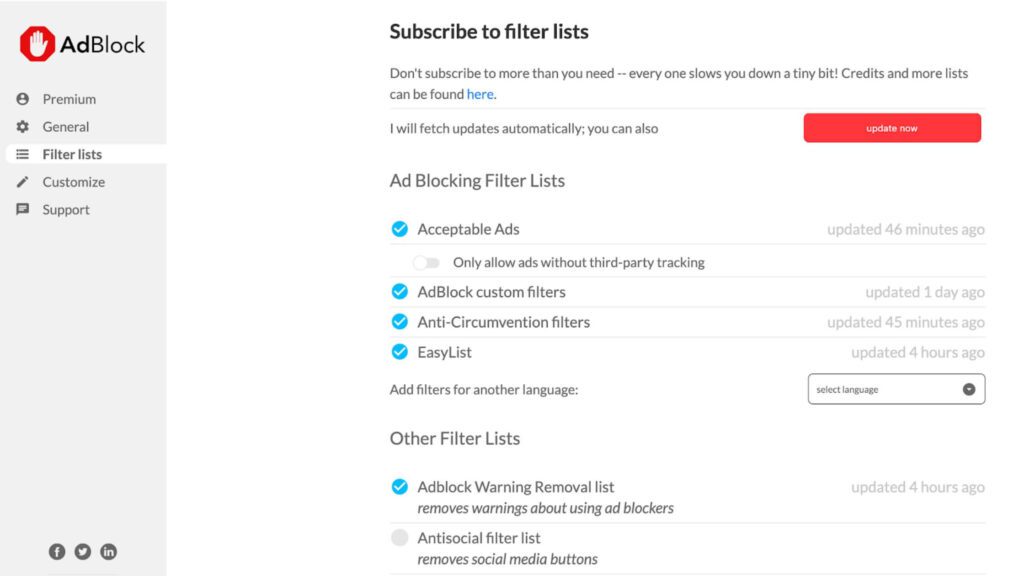Switch to the Customize section
This screenshot has width=1024, height=576.
(x=72, y=182)
